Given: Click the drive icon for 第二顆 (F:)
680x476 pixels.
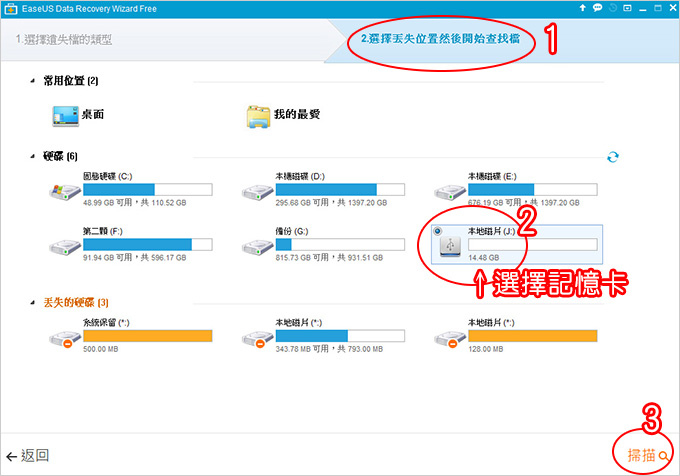Looking at the screenshot, I should click(x=65, y=247).
